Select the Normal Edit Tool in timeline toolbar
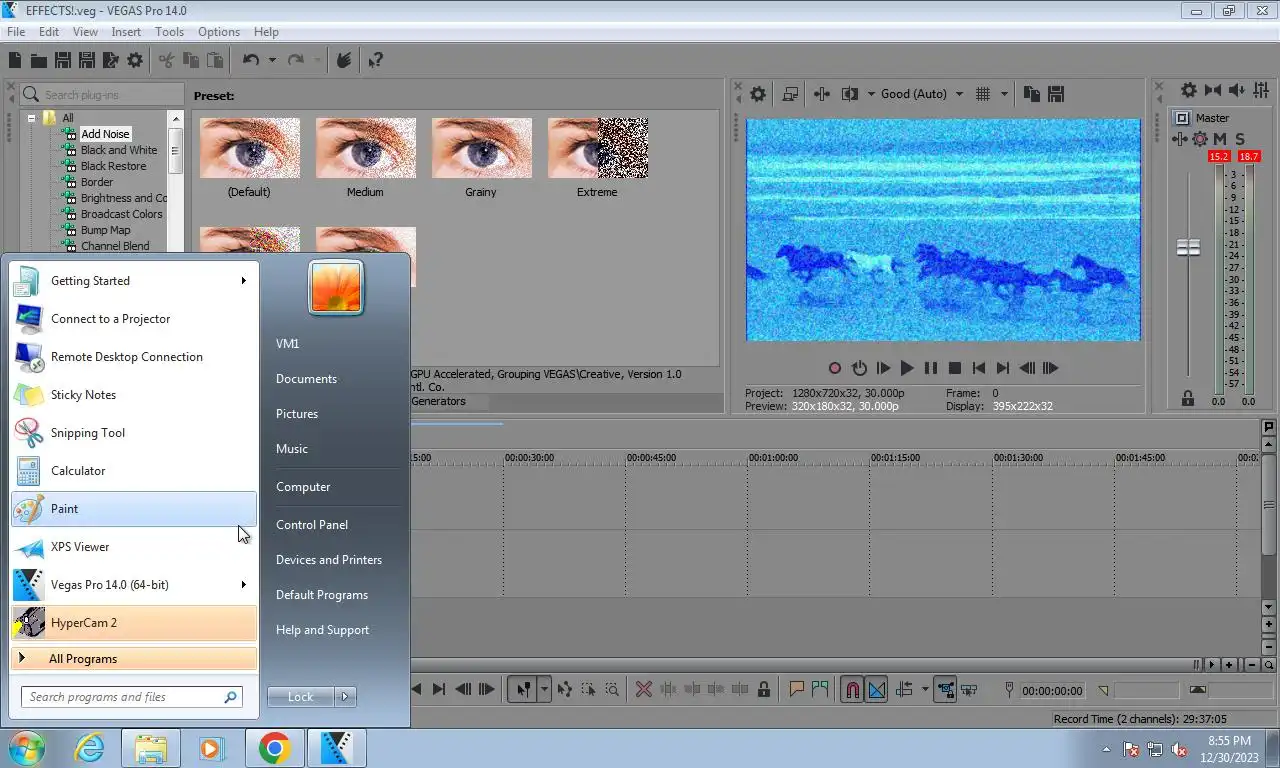 (x=523, y=689)
